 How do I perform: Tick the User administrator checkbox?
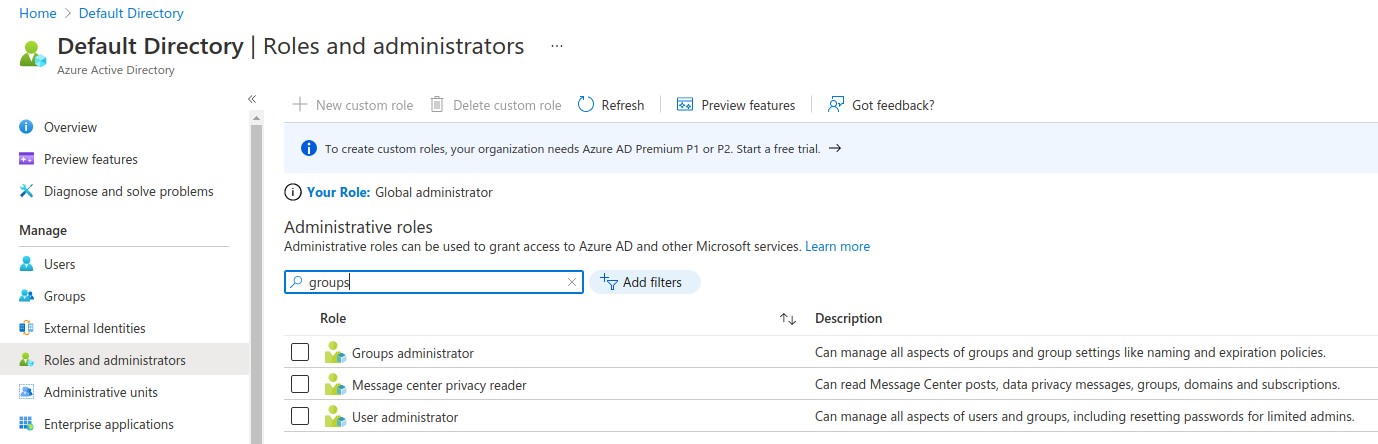tap(300, 416)
